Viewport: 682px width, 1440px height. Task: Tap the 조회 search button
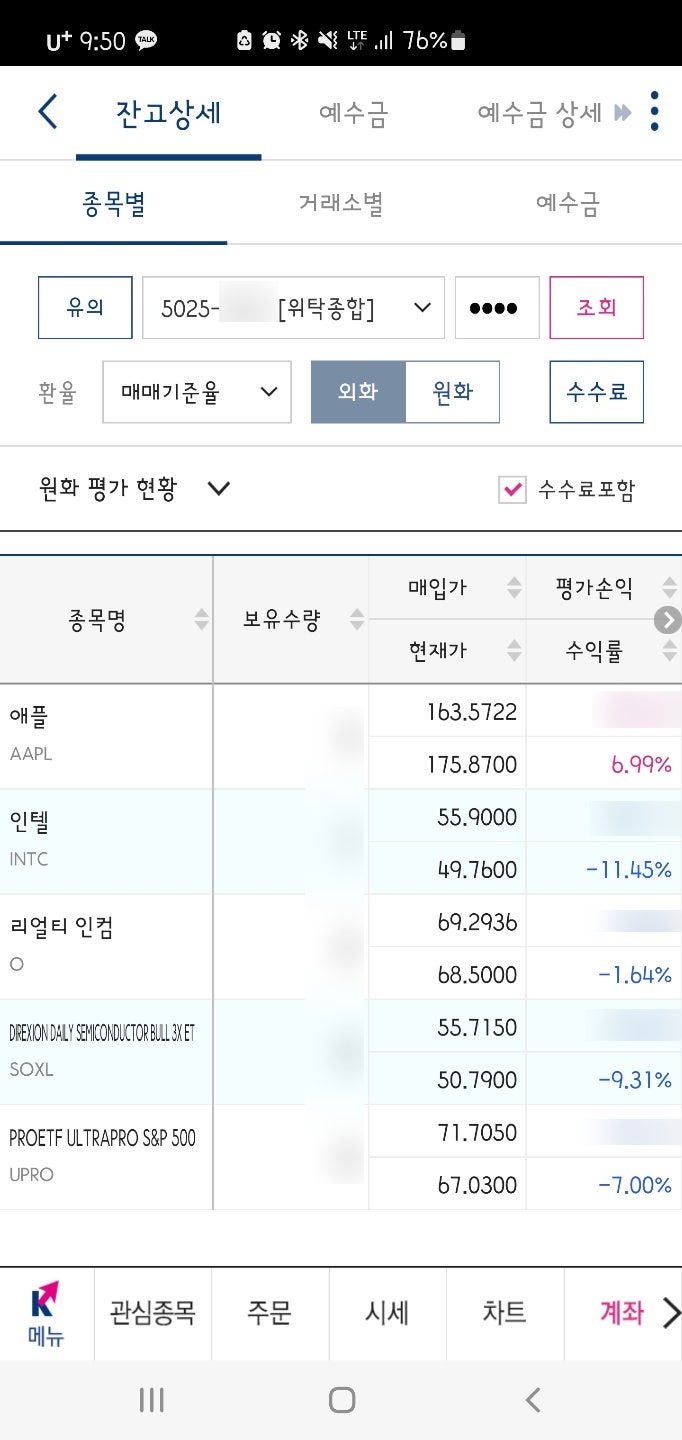pyautogui.click(x=596, y=308)
